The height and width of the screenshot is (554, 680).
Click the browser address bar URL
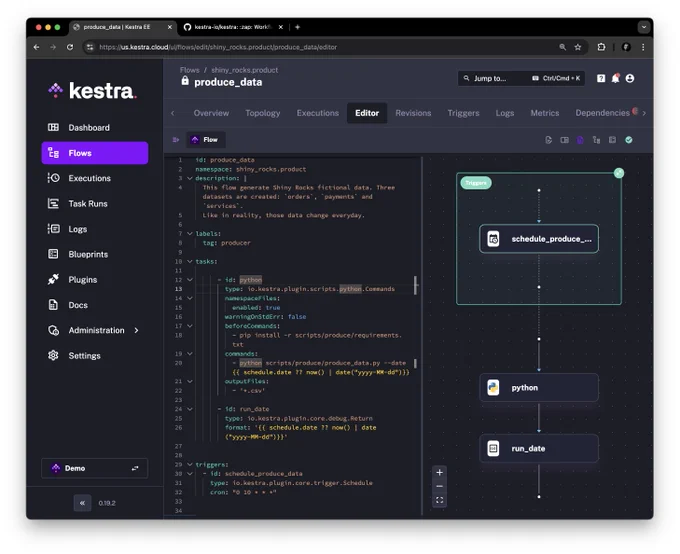pyautogui.click(x=218, y=47)
